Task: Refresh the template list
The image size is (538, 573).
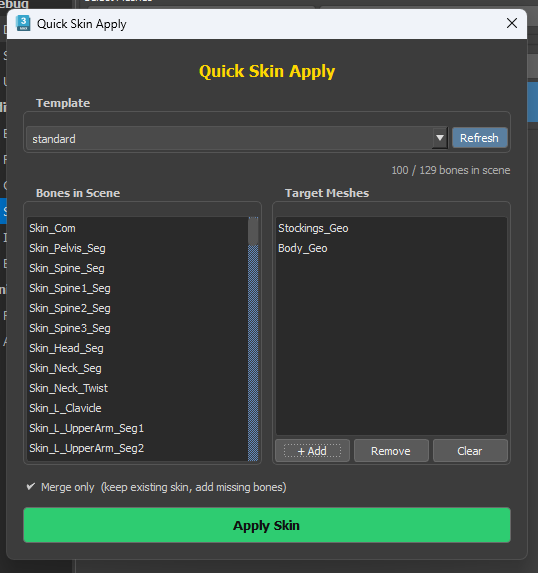Action: click(x=480, y=138)
